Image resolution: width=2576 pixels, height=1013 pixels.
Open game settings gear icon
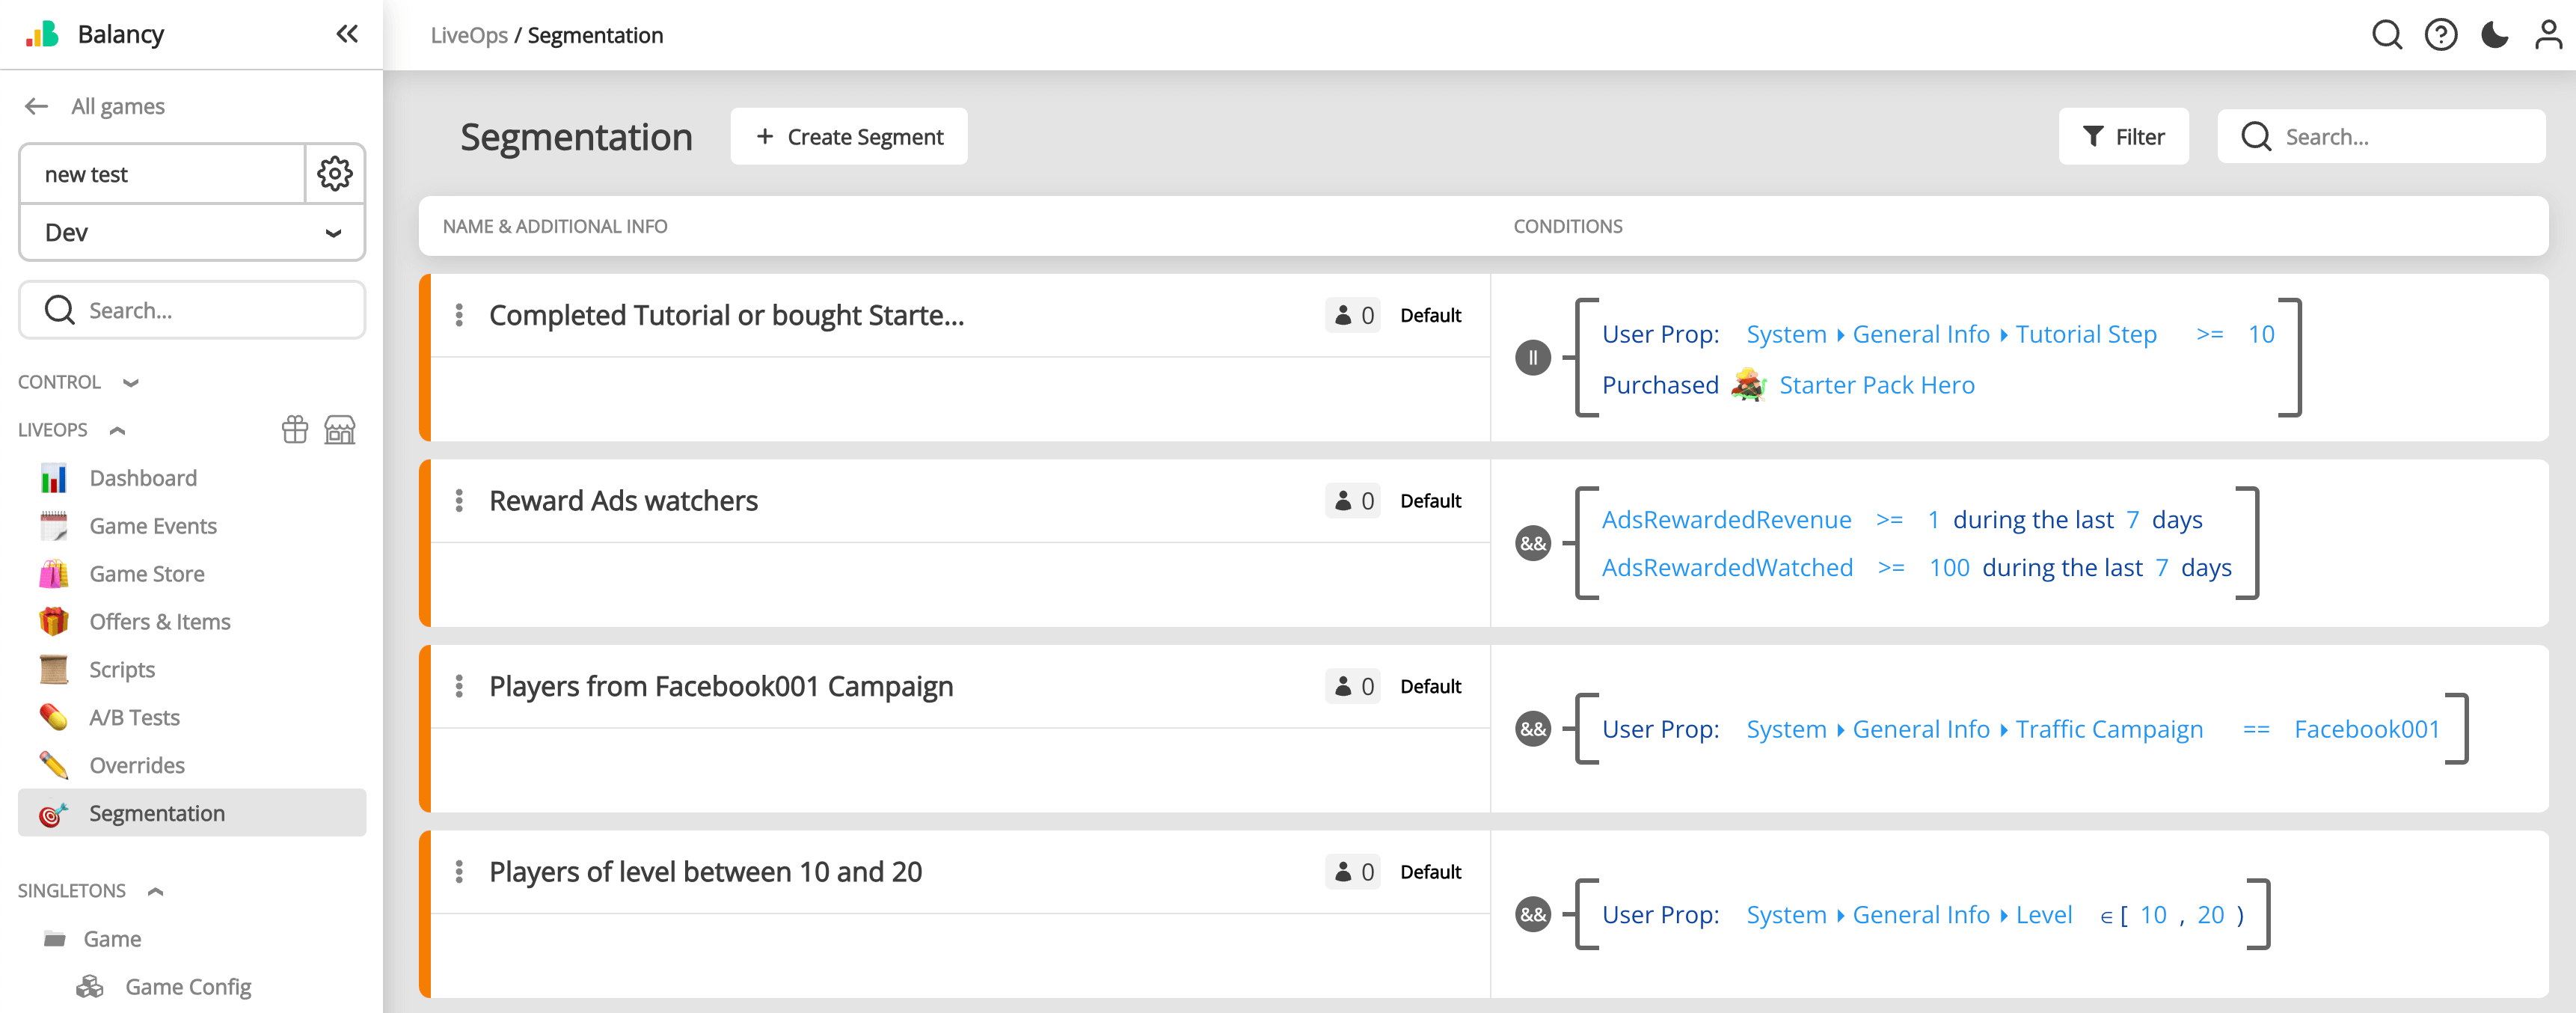[334, 174]
